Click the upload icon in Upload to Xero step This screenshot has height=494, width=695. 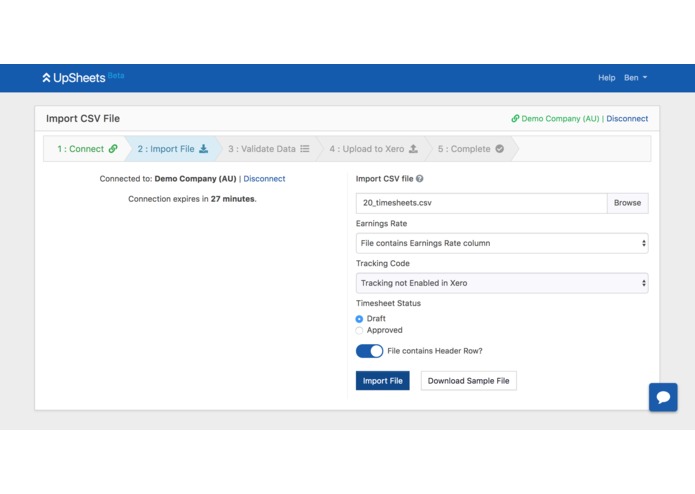[413, 149]
